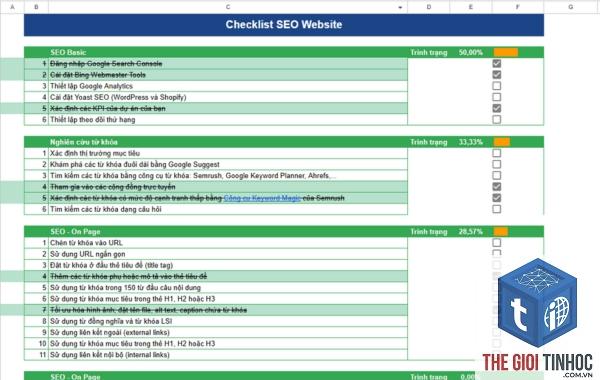Open the Công cụ Keyword Magic link
600x380 pixels.
coord(262,198)
